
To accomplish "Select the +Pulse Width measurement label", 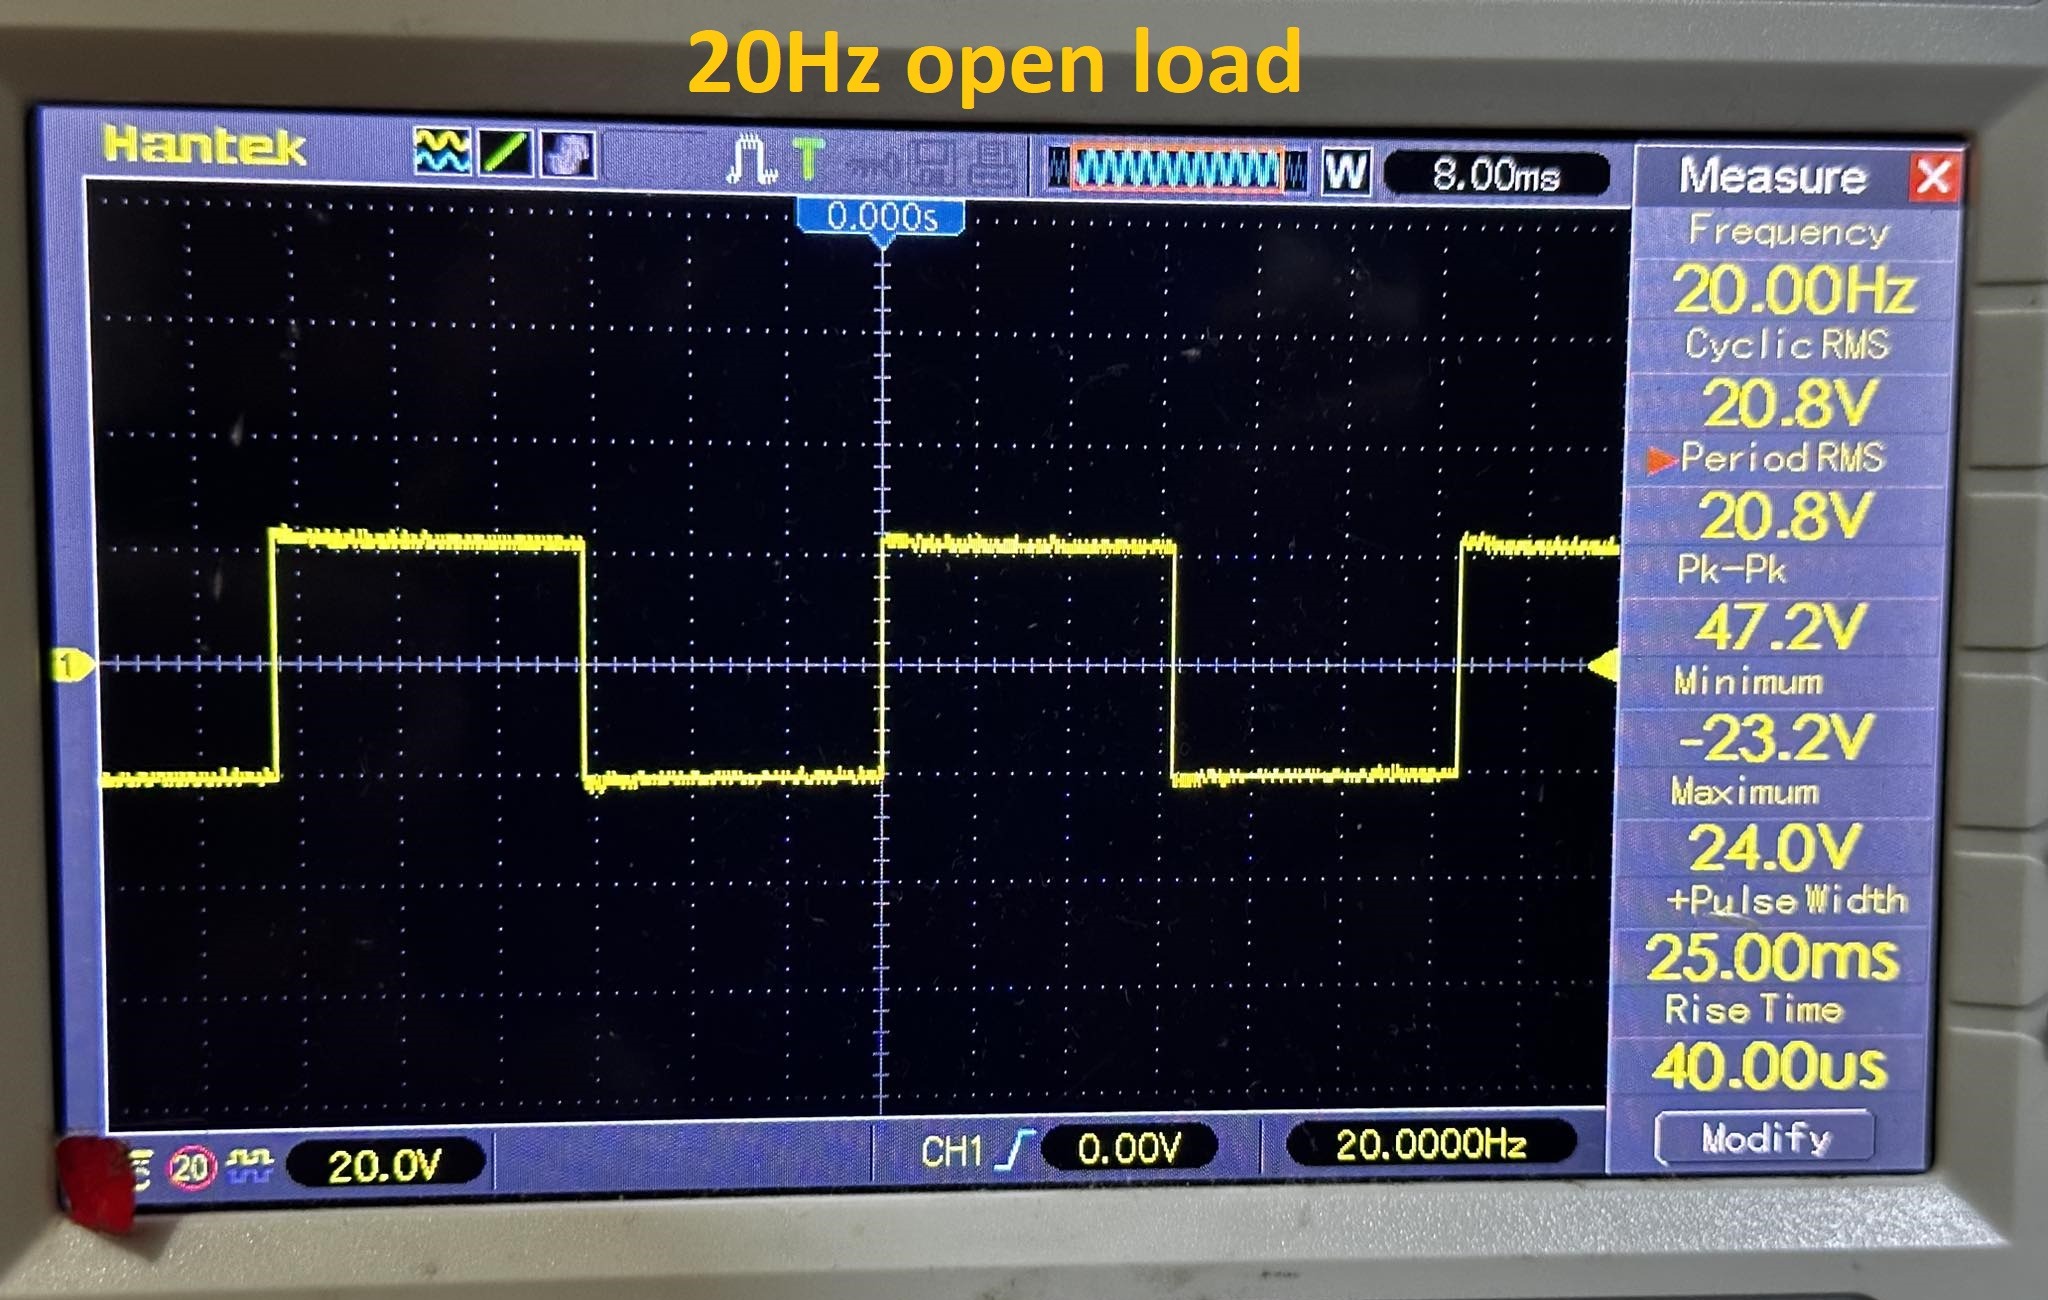I will (1786, 900).
